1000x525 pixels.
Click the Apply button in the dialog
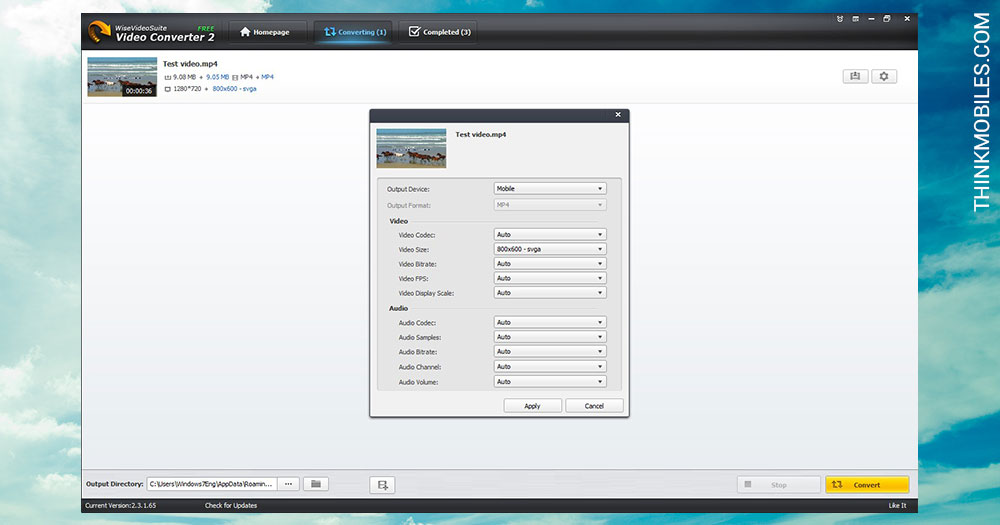click(x=533, y=406)
